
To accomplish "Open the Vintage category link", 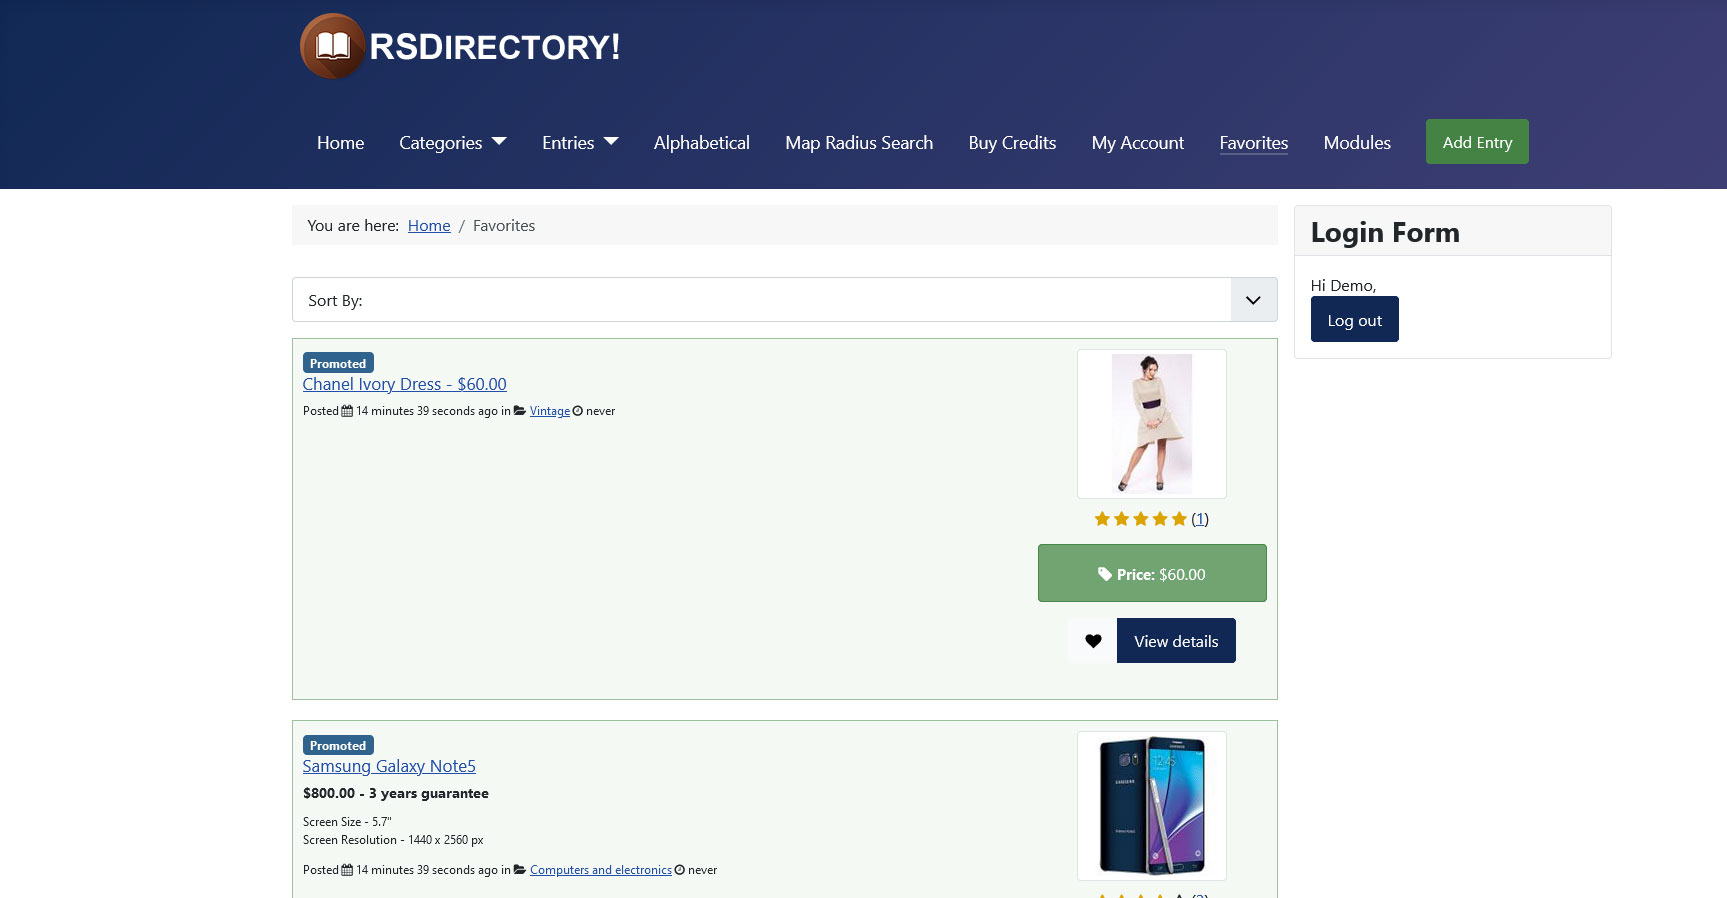I will pos(550,411).
